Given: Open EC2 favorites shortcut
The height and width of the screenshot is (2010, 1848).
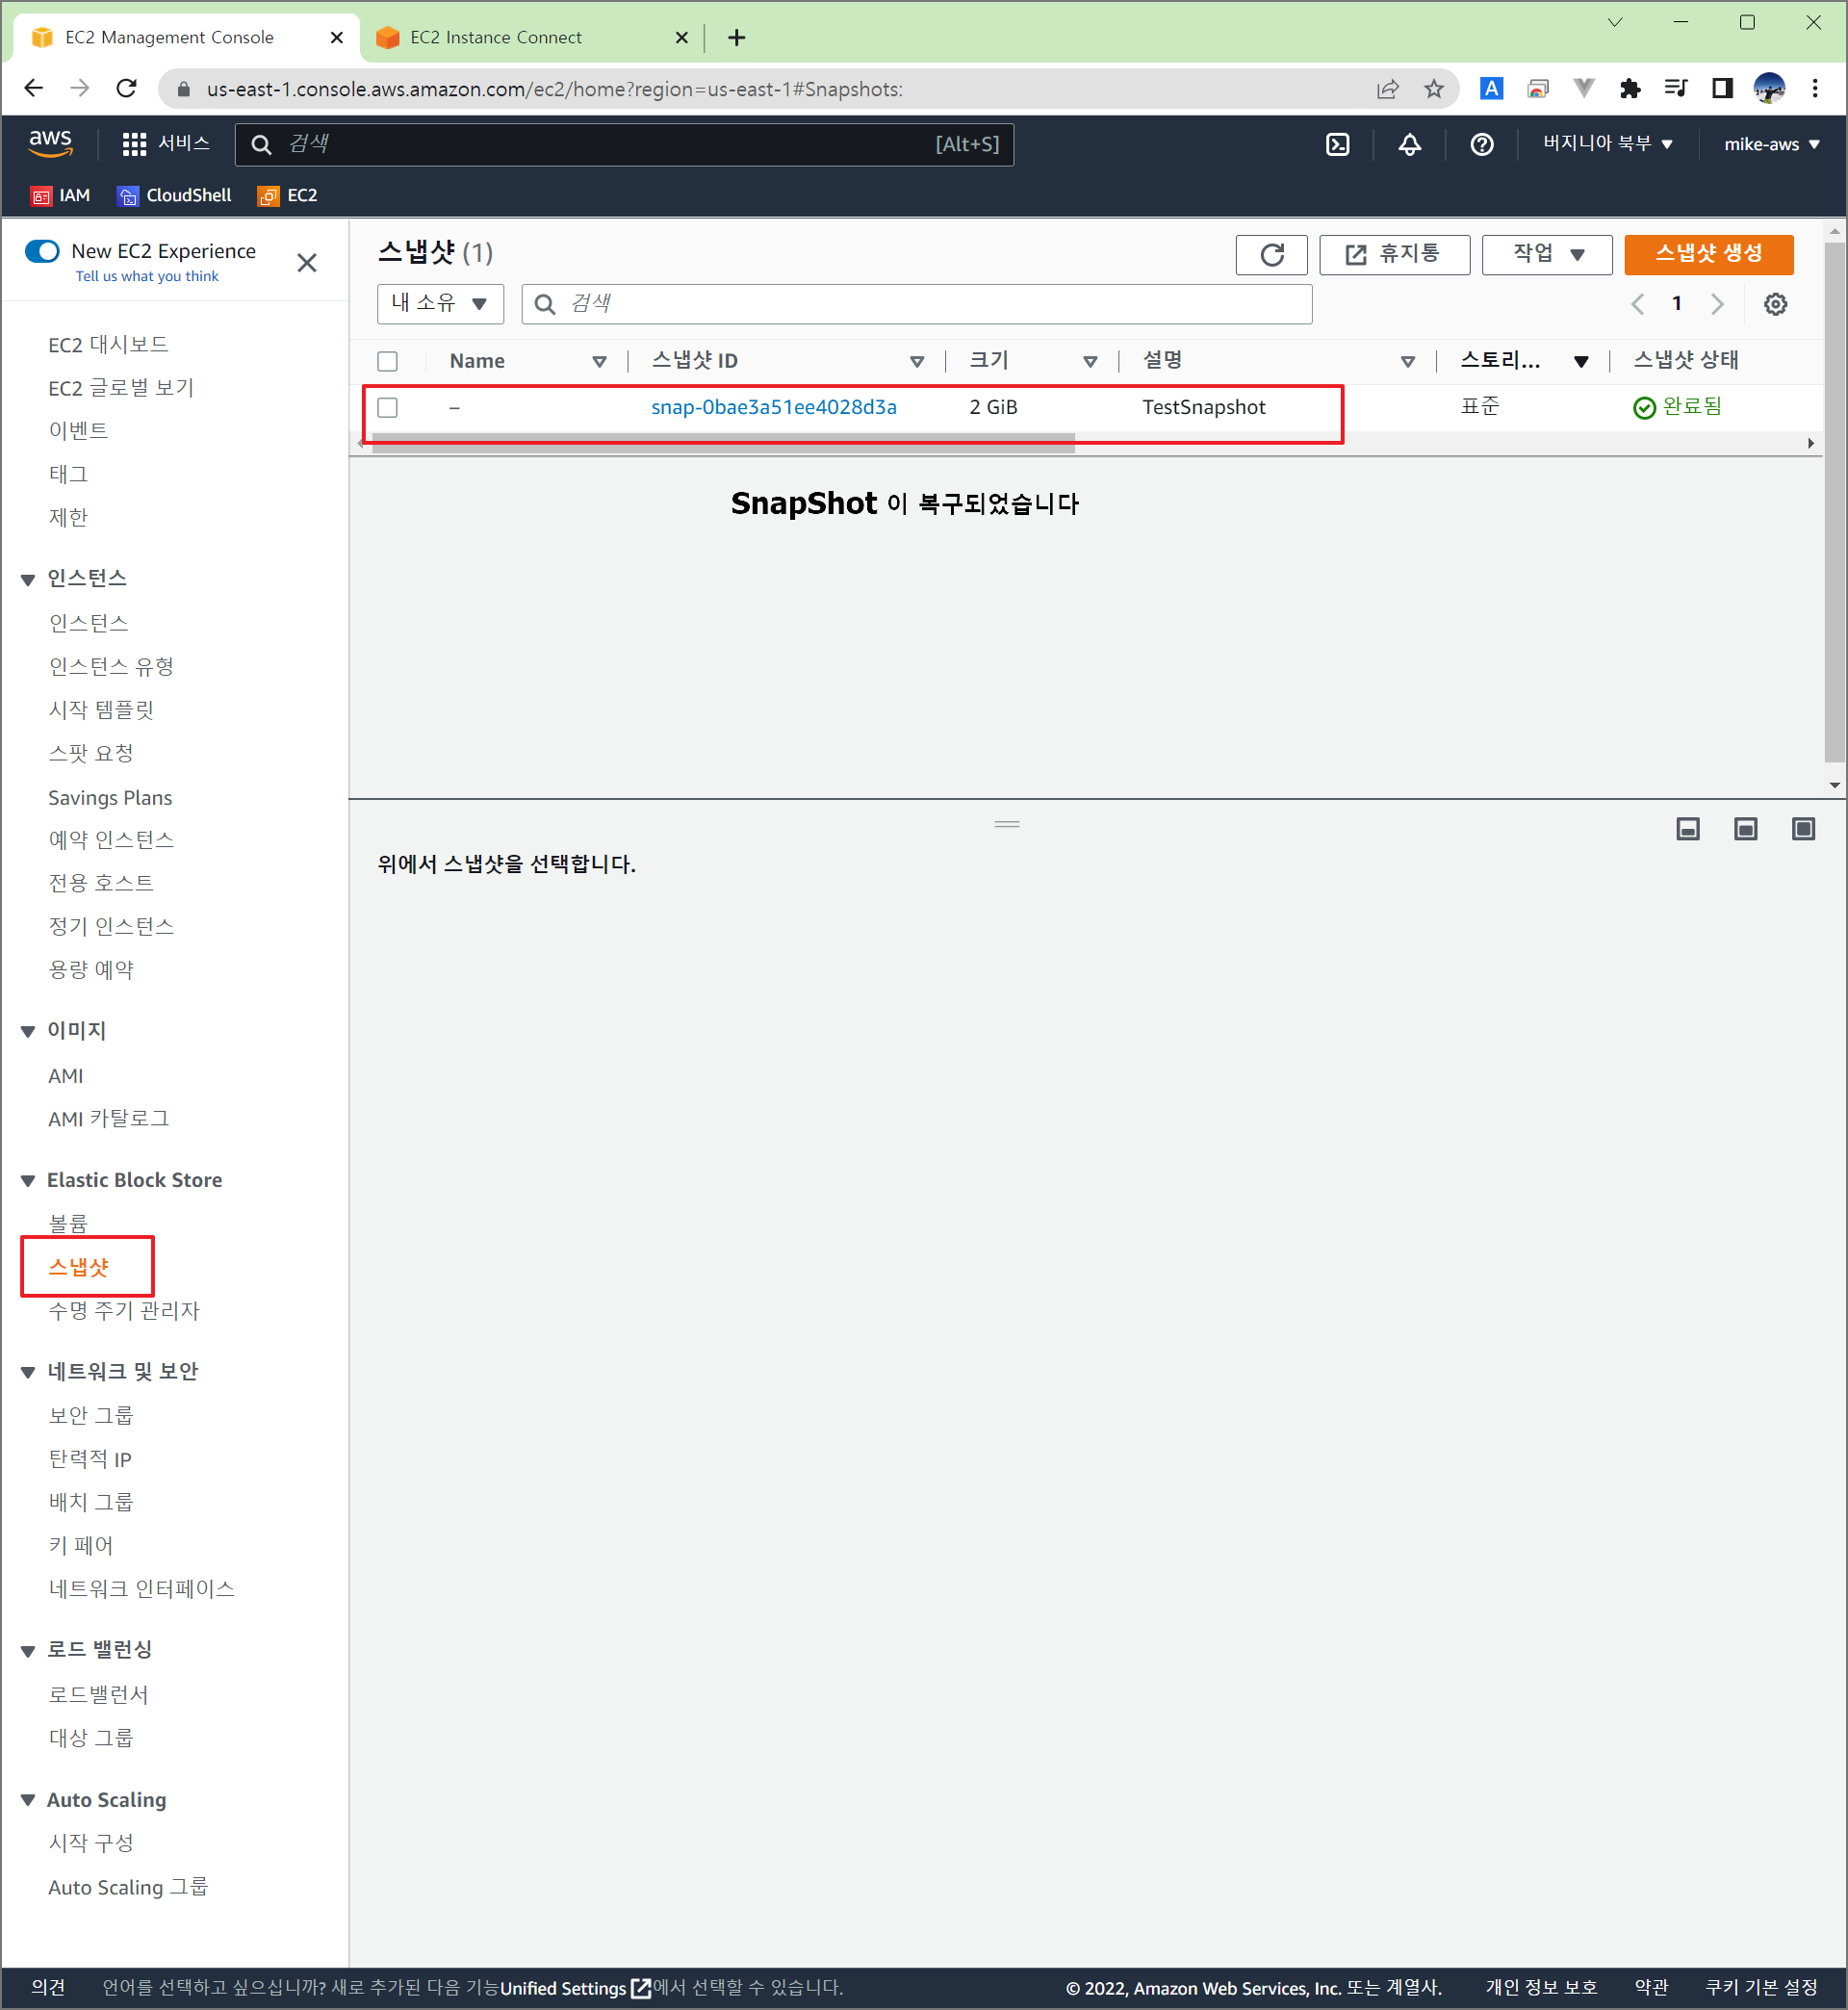Looking at the screenshot, I should (x=287, y=195).
